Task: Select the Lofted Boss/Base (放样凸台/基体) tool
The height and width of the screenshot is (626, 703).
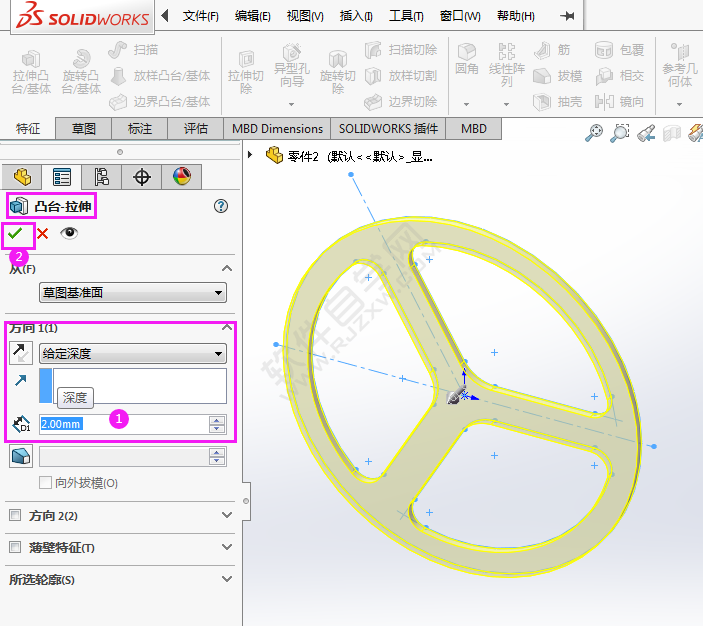Action: click(160, 76)
